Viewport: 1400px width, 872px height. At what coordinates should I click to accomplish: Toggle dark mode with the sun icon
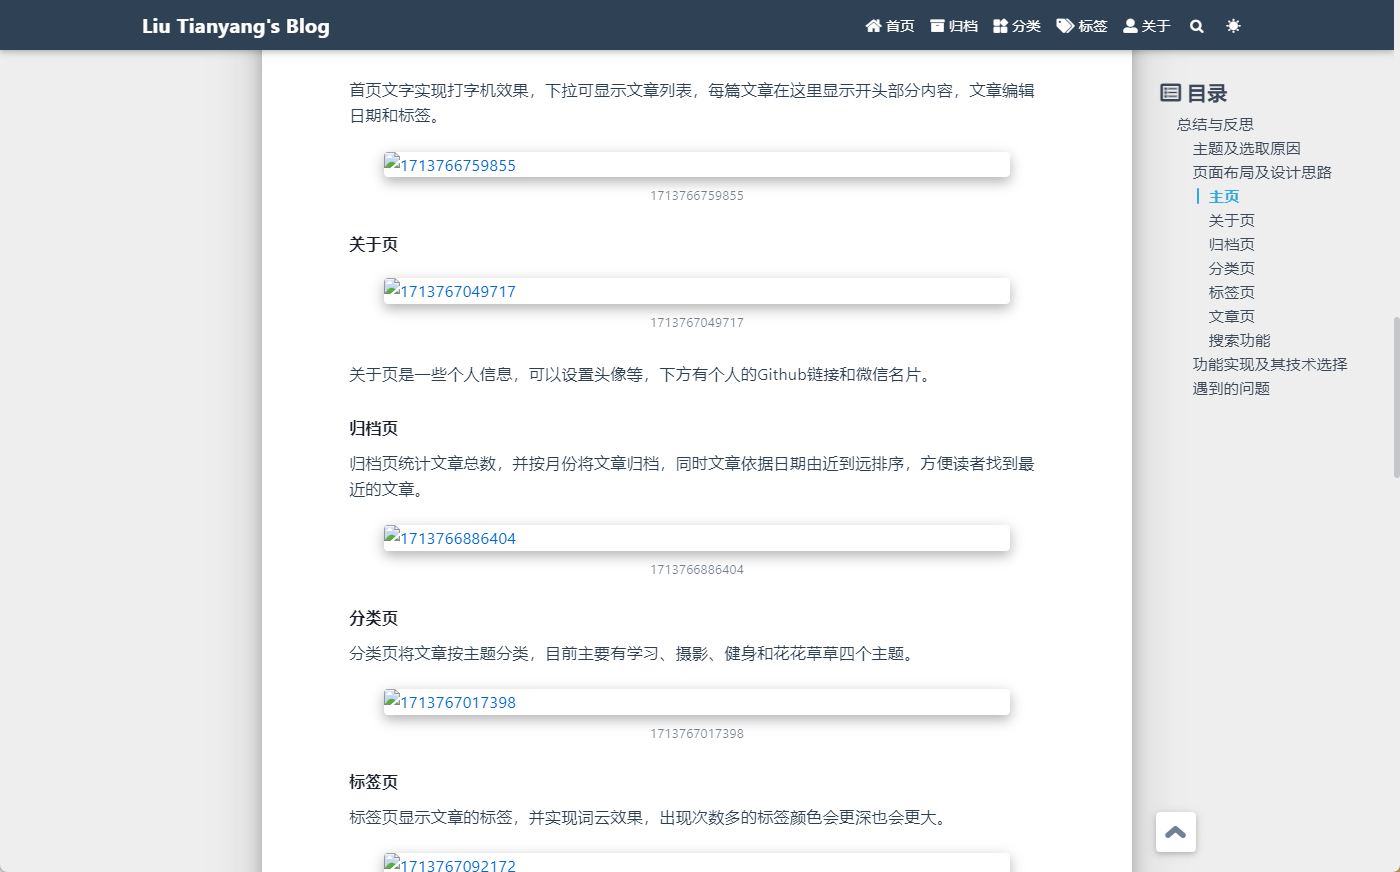tap(1233, 26)
